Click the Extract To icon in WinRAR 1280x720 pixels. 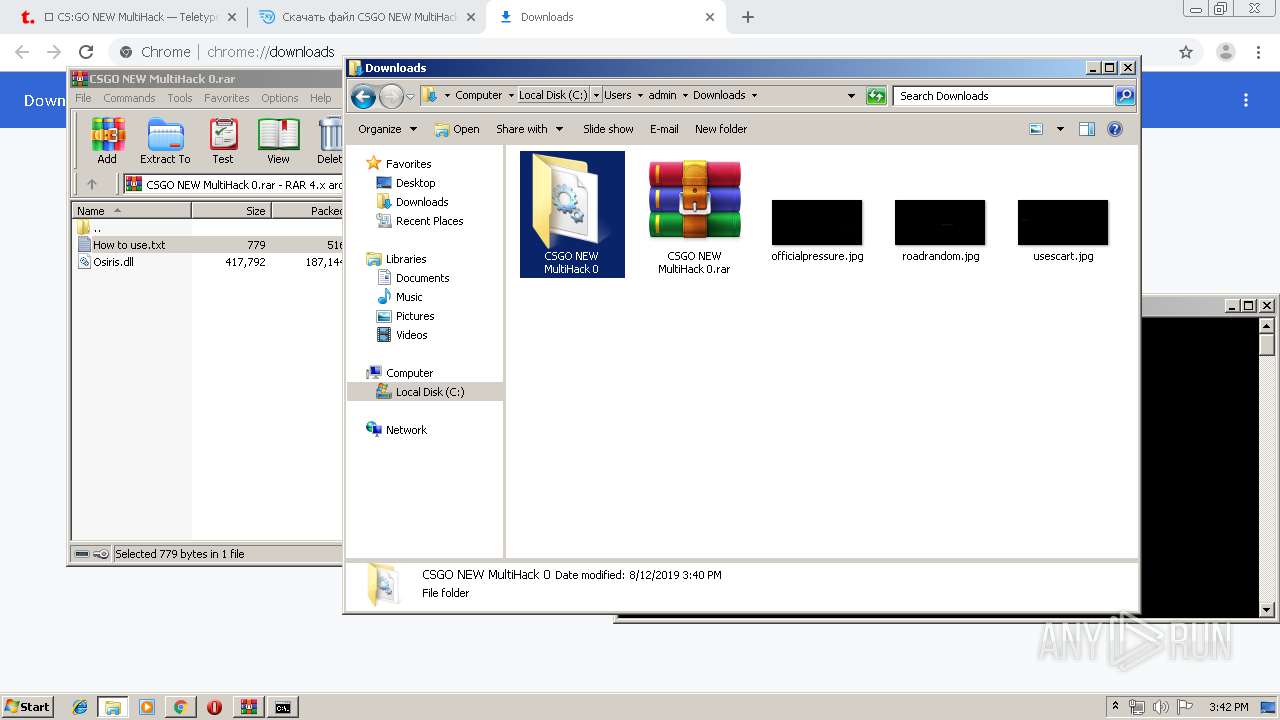[165, 141]
